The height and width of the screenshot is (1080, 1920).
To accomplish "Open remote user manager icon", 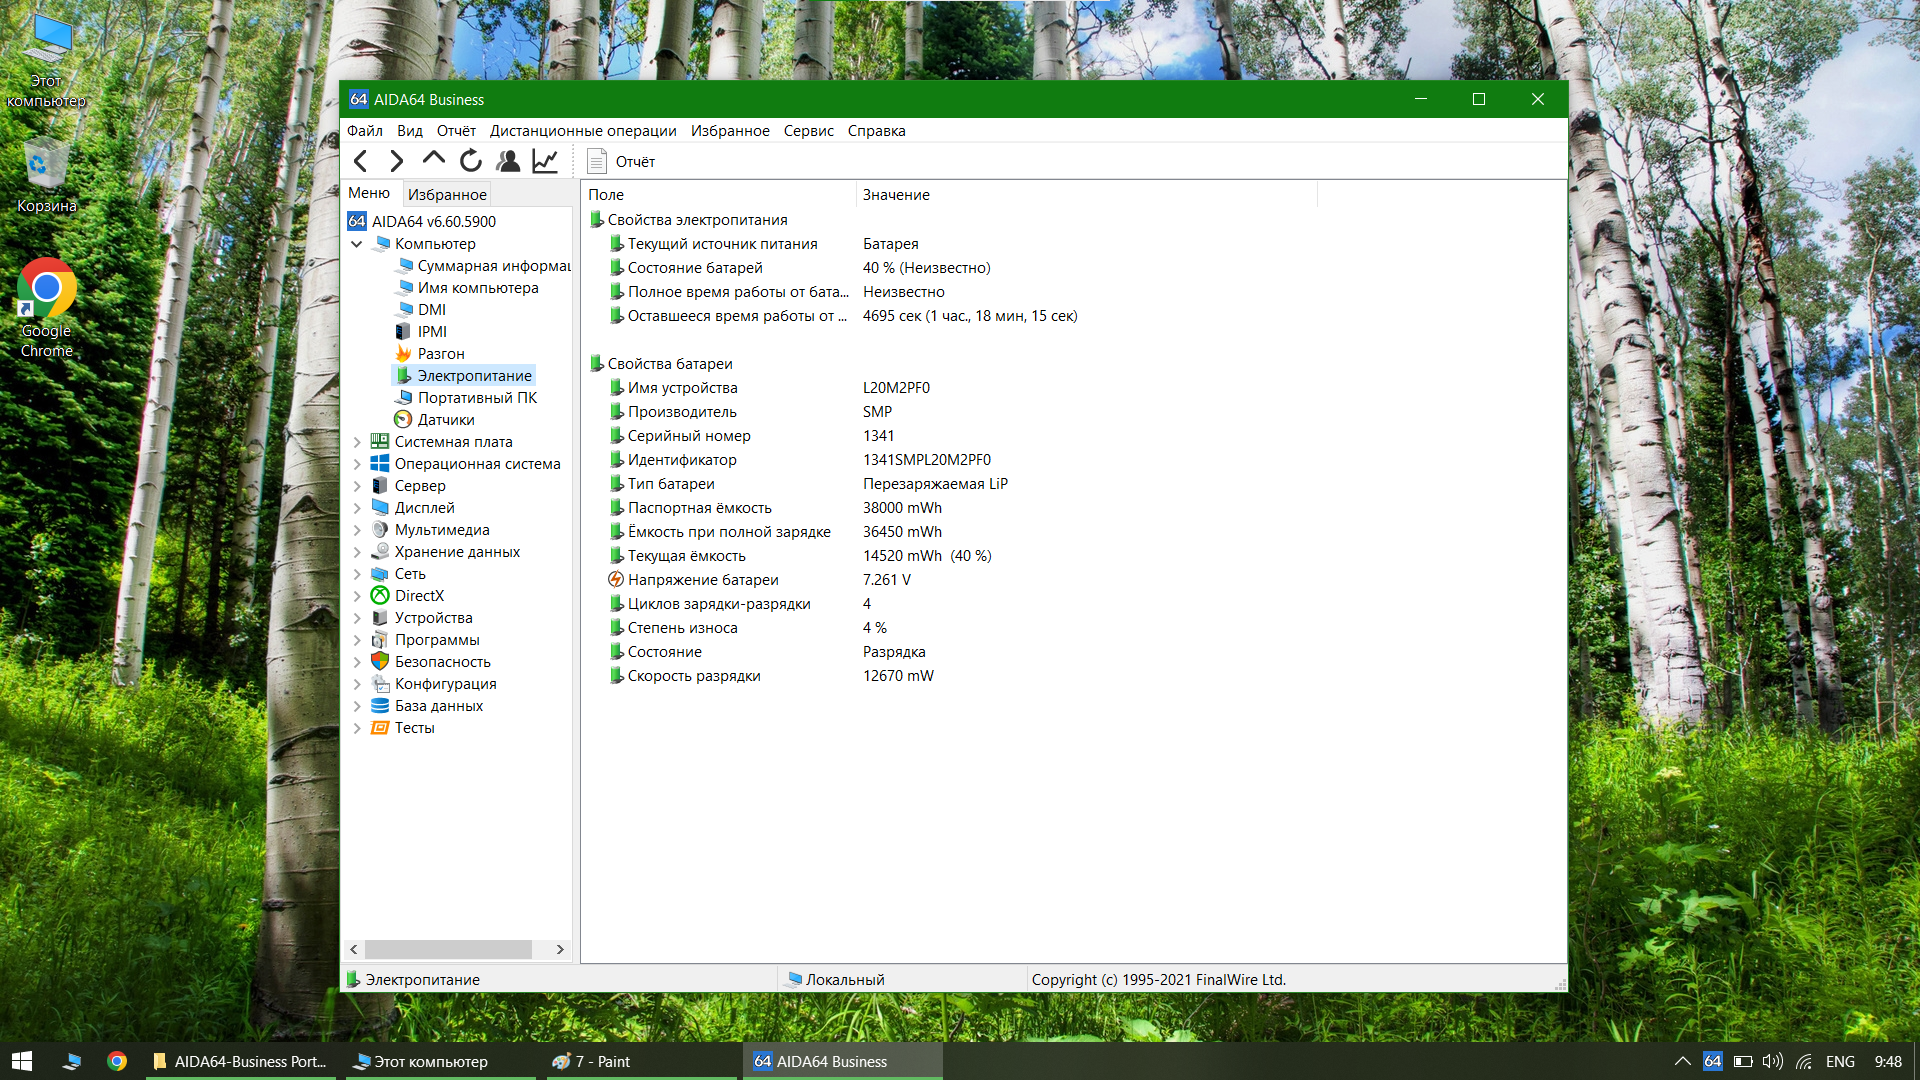I will pyautogui.click(x=508, y=161).
